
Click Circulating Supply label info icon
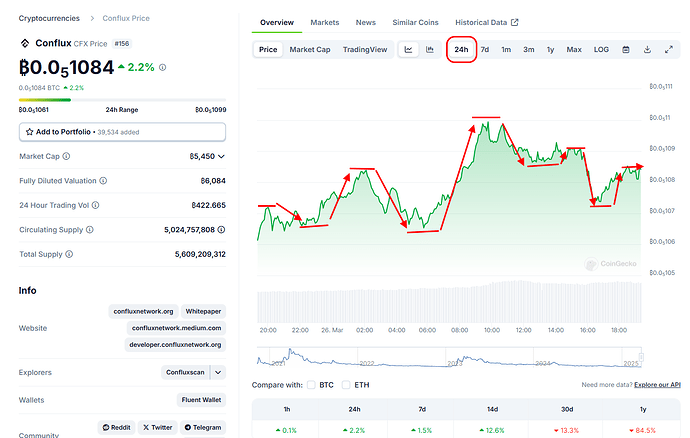point(90,230)
